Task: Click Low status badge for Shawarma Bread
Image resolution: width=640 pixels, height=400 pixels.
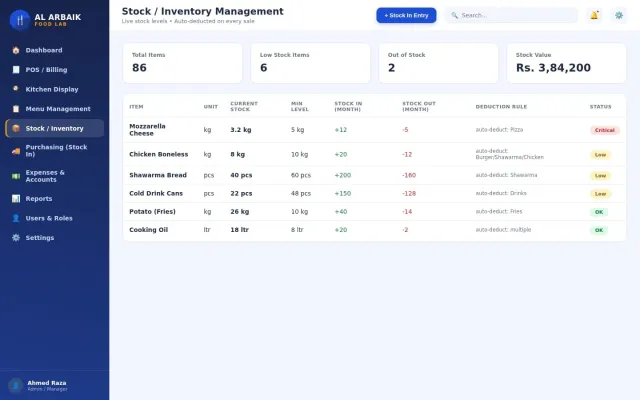Action: pyautogui.click(x=600, y=176)
